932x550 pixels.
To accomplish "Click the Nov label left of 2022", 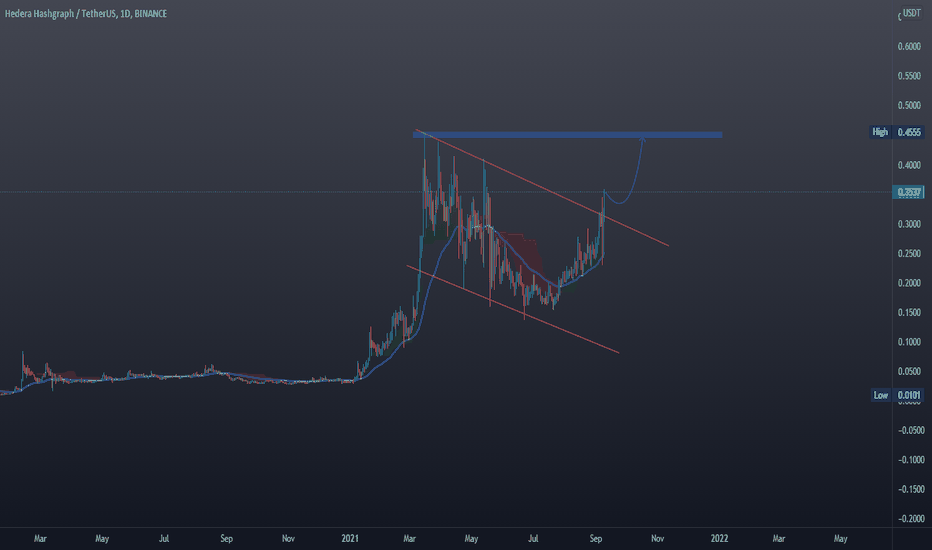I will tap(657, 538).
